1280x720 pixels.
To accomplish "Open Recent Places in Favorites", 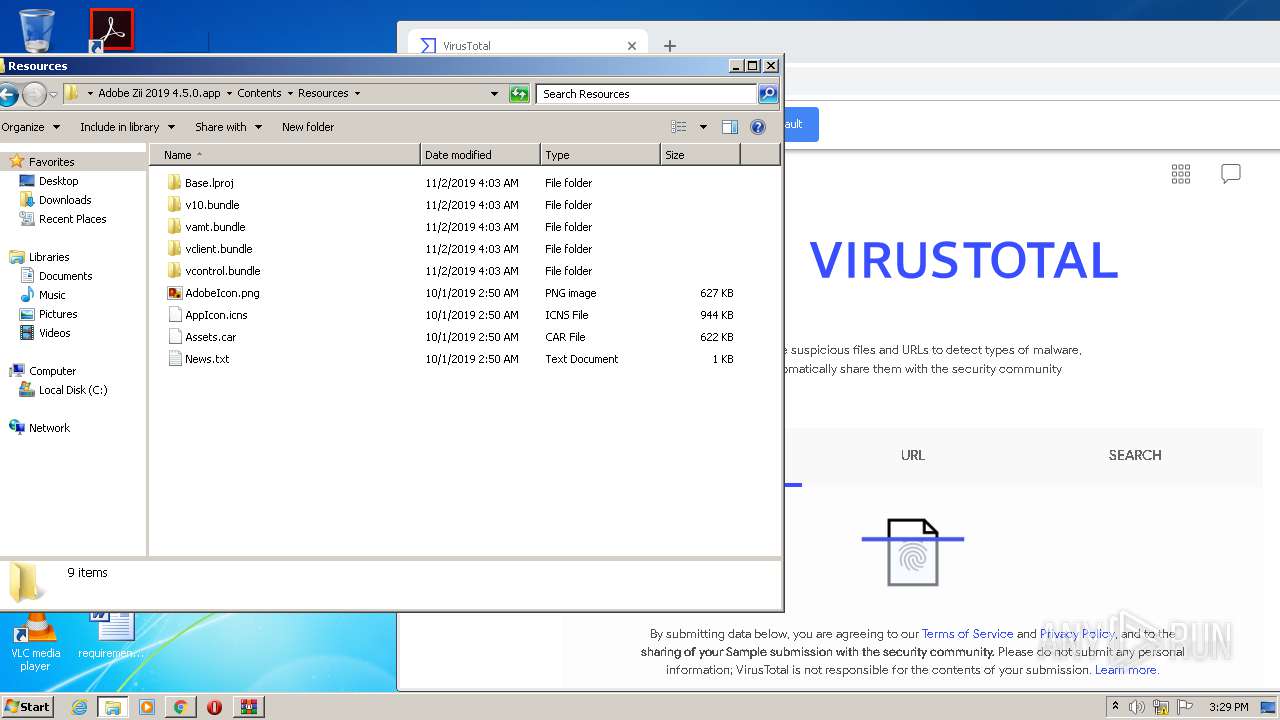I will tap(72, 219).
